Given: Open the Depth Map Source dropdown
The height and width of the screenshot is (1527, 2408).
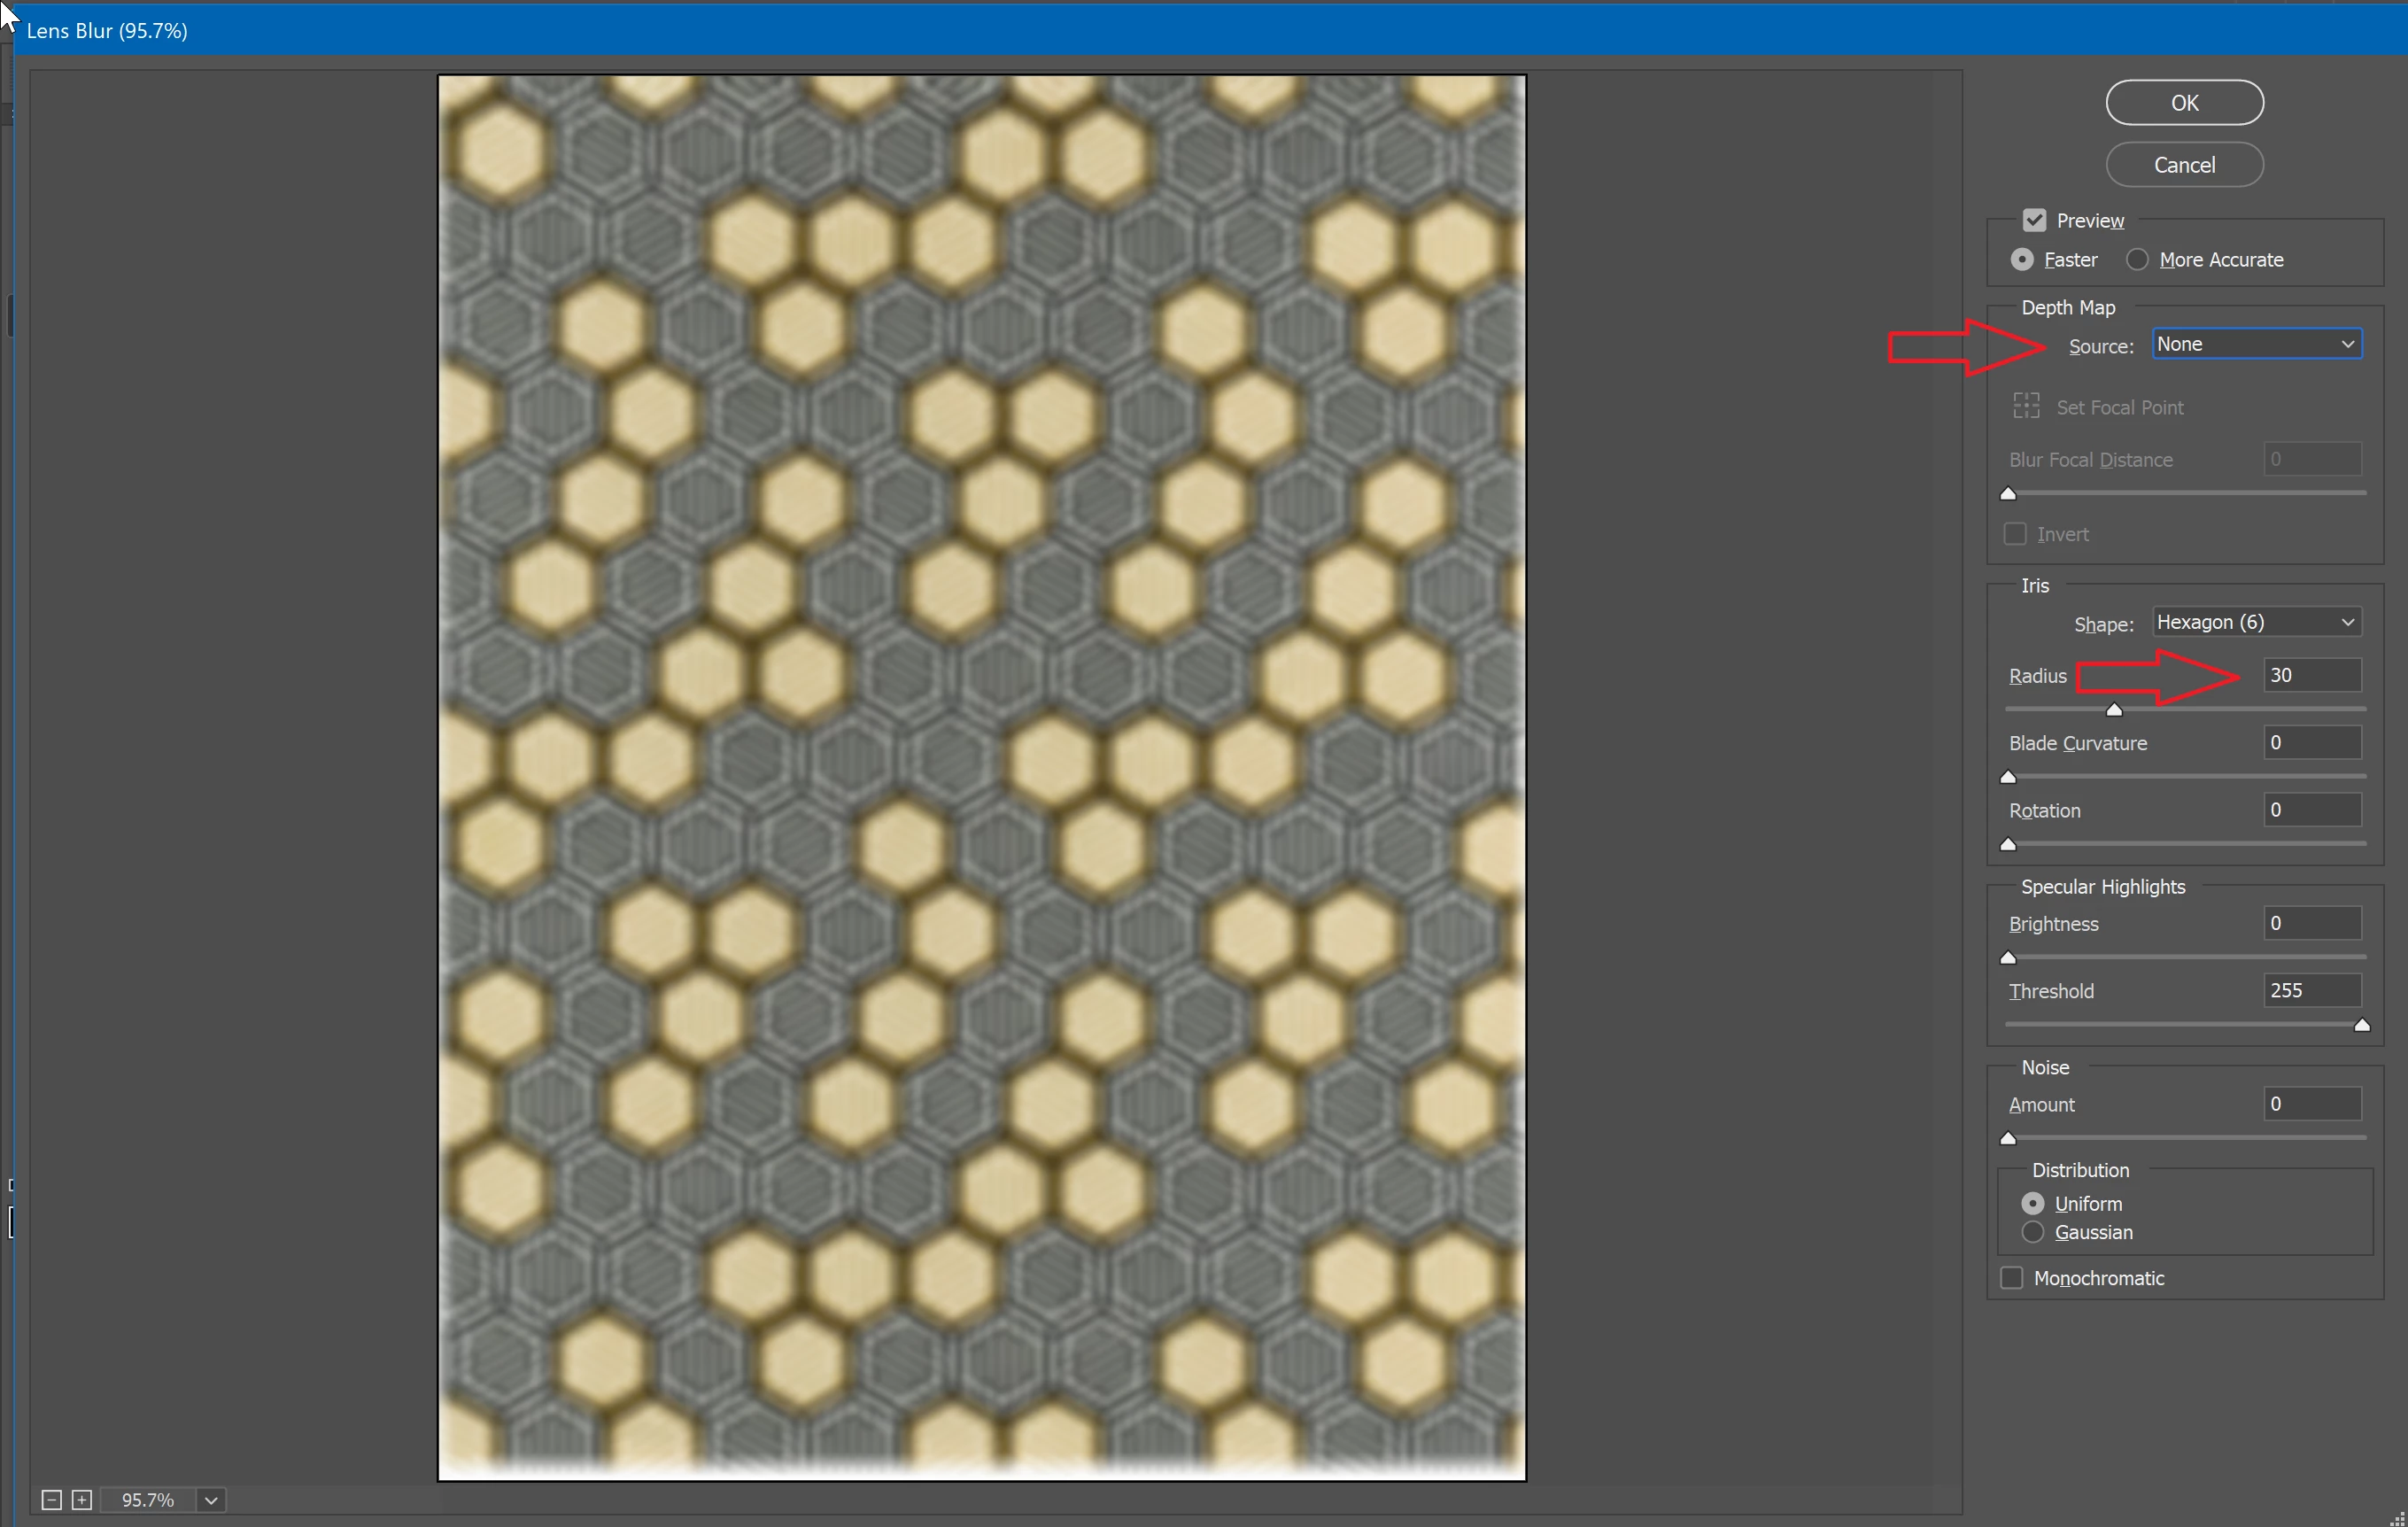Looking at the screenshot, I should [2256, 344].
